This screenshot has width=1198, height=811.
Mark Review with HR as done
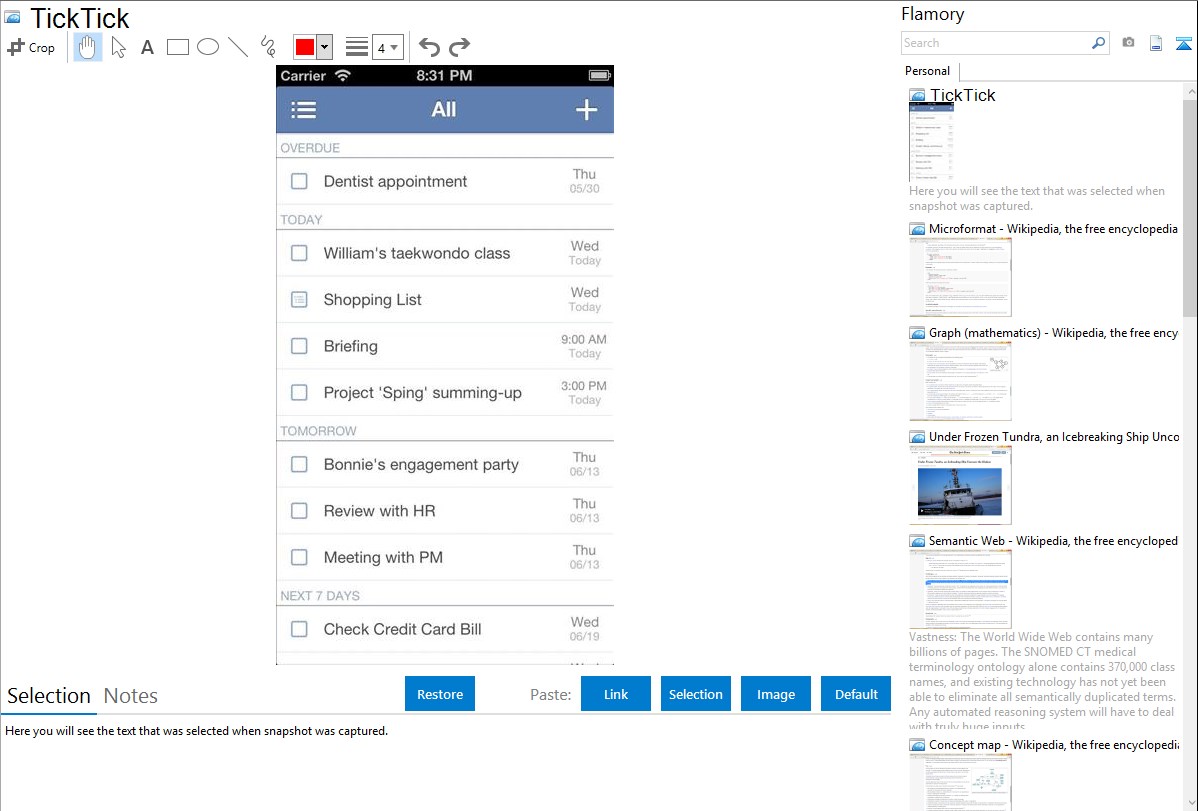click(300, 511)
